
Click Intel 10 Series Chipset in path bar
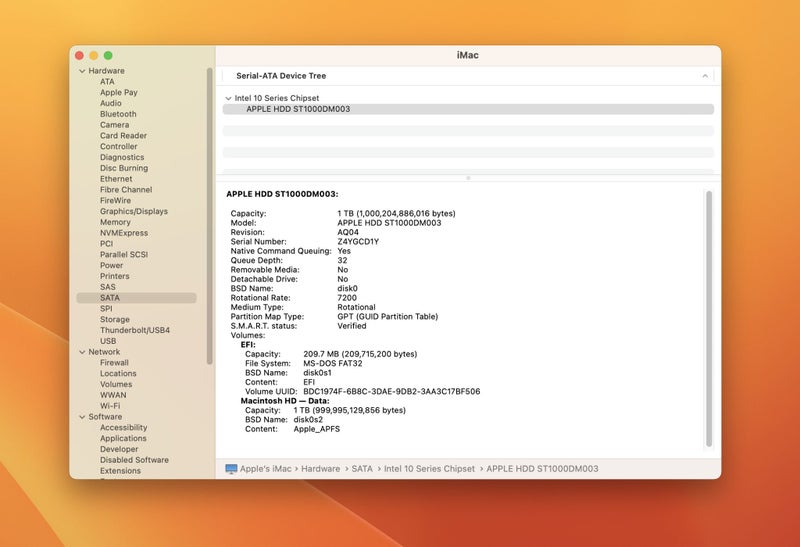click(429, 469)
